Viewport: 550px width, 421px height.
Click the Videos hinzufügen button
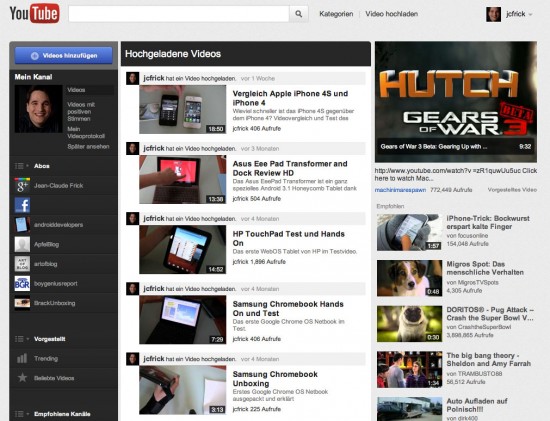tap(63, 55)
